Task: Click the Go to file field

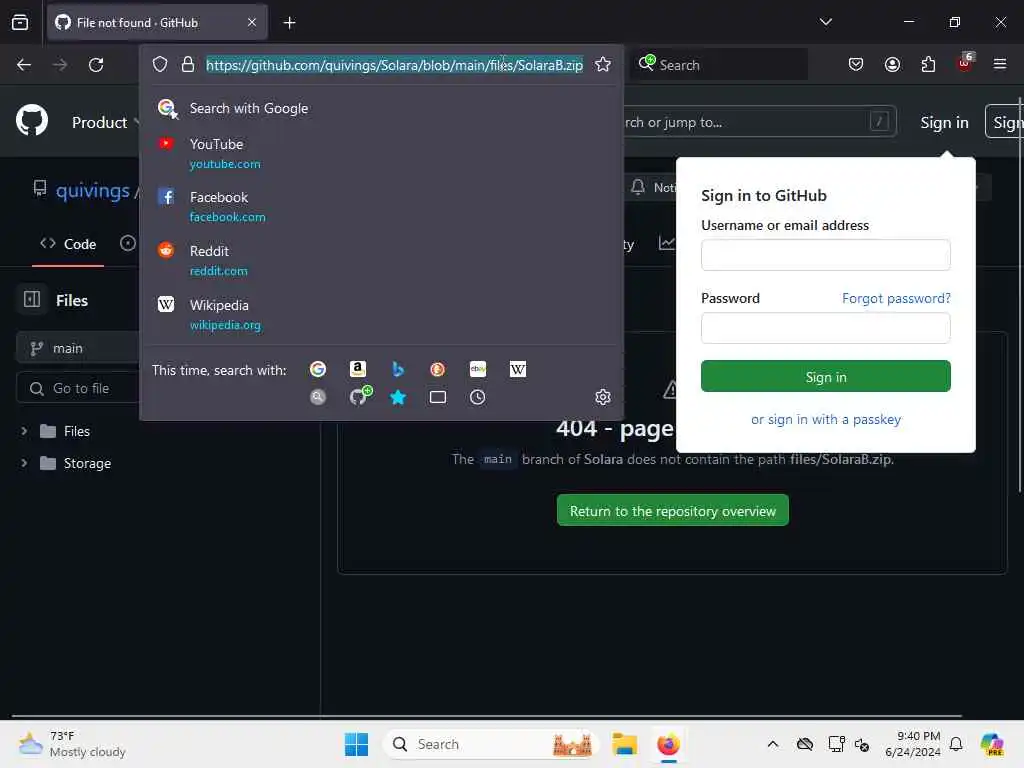Action: click(x=77, y=389)
